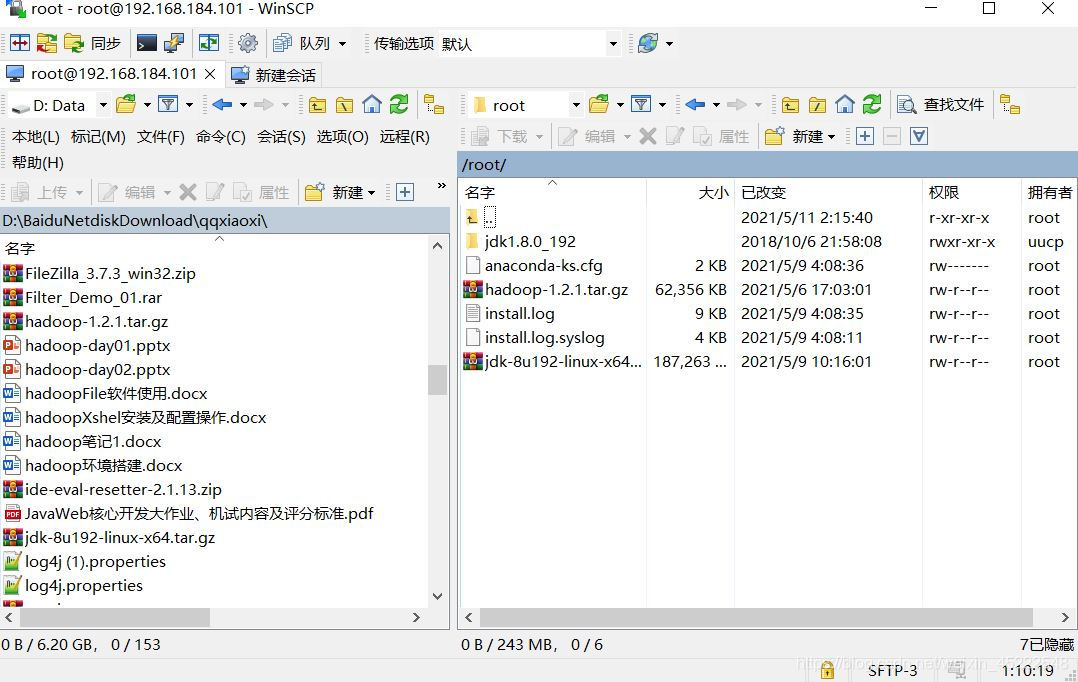Click remote panel horizontal scrollbar thumb
This screenshot has height=682, width=1078.
756,617
